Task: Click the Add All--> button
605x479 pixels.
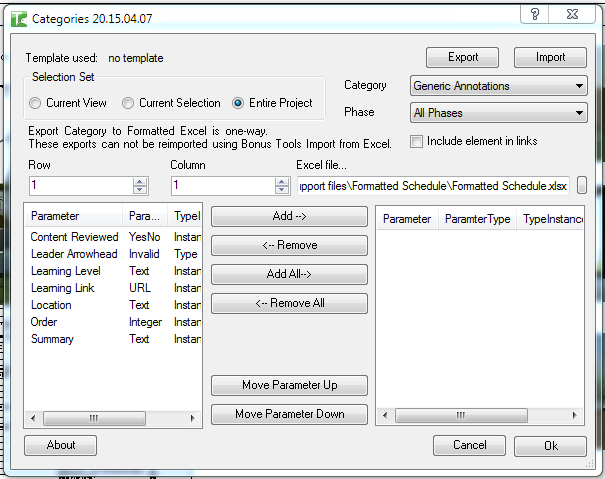Action: click(289, 274)
